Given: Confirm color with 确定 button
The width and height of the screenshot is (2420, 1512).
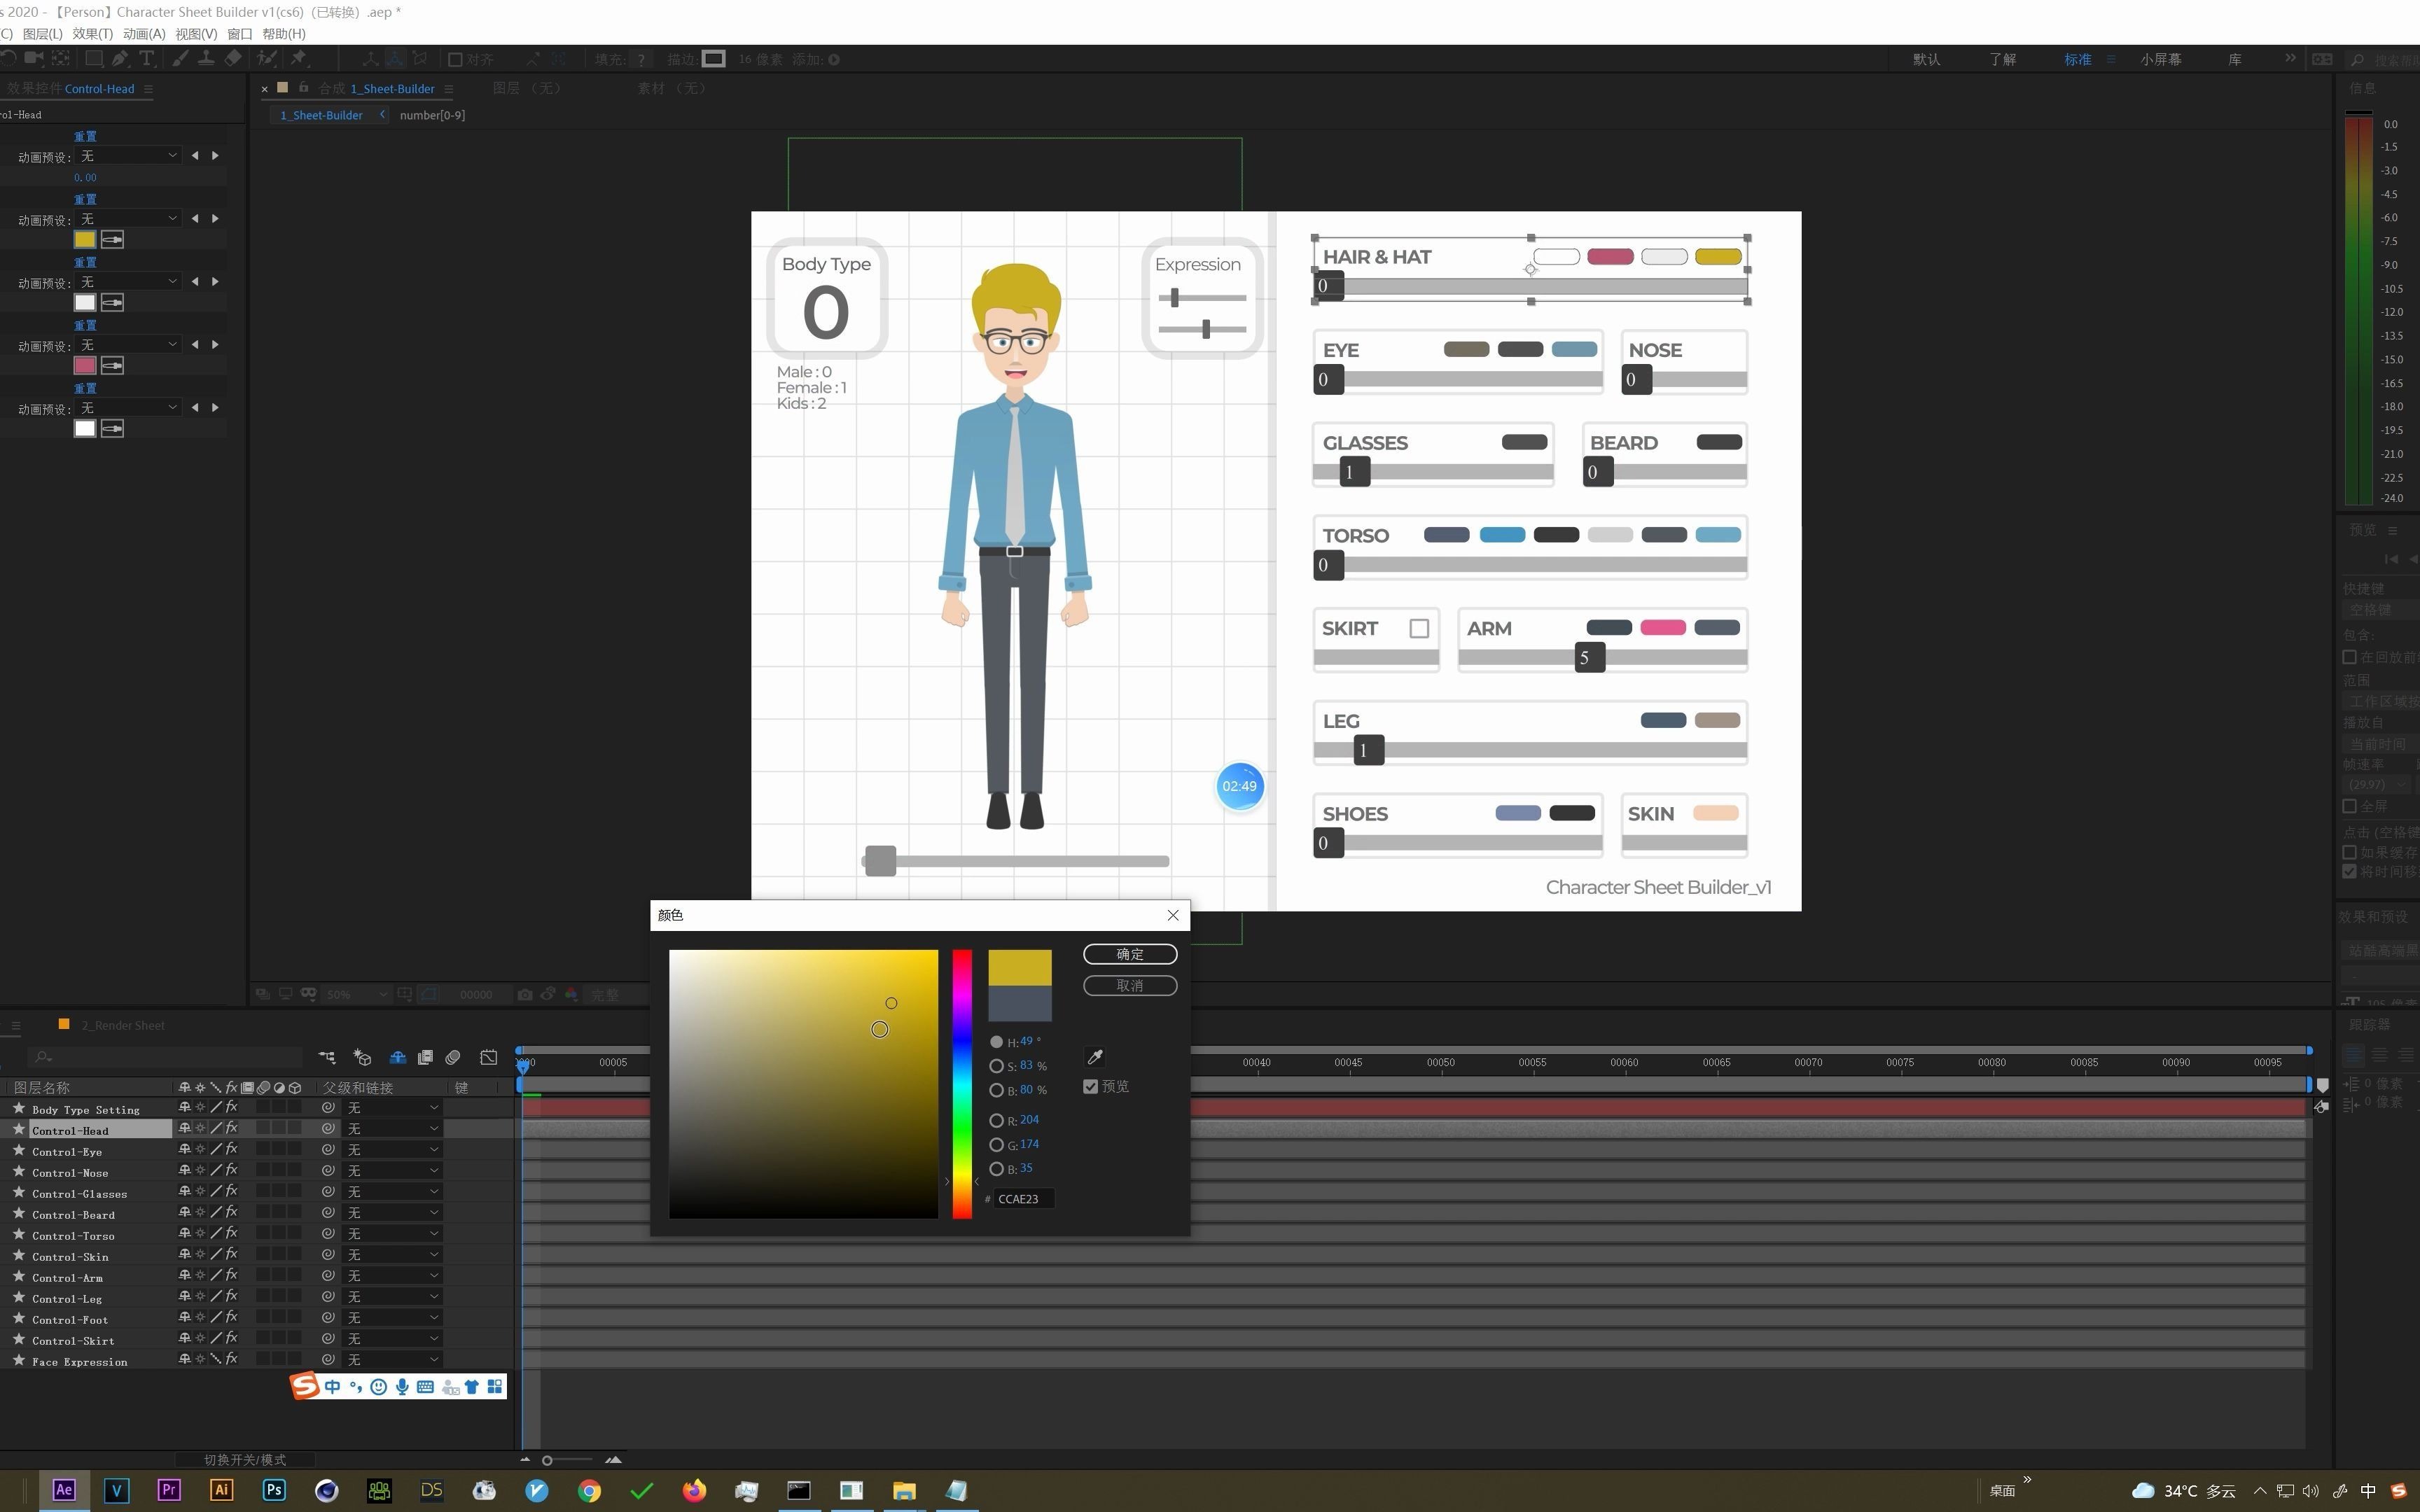Looking at the screenshot, I should [1129, 954].
